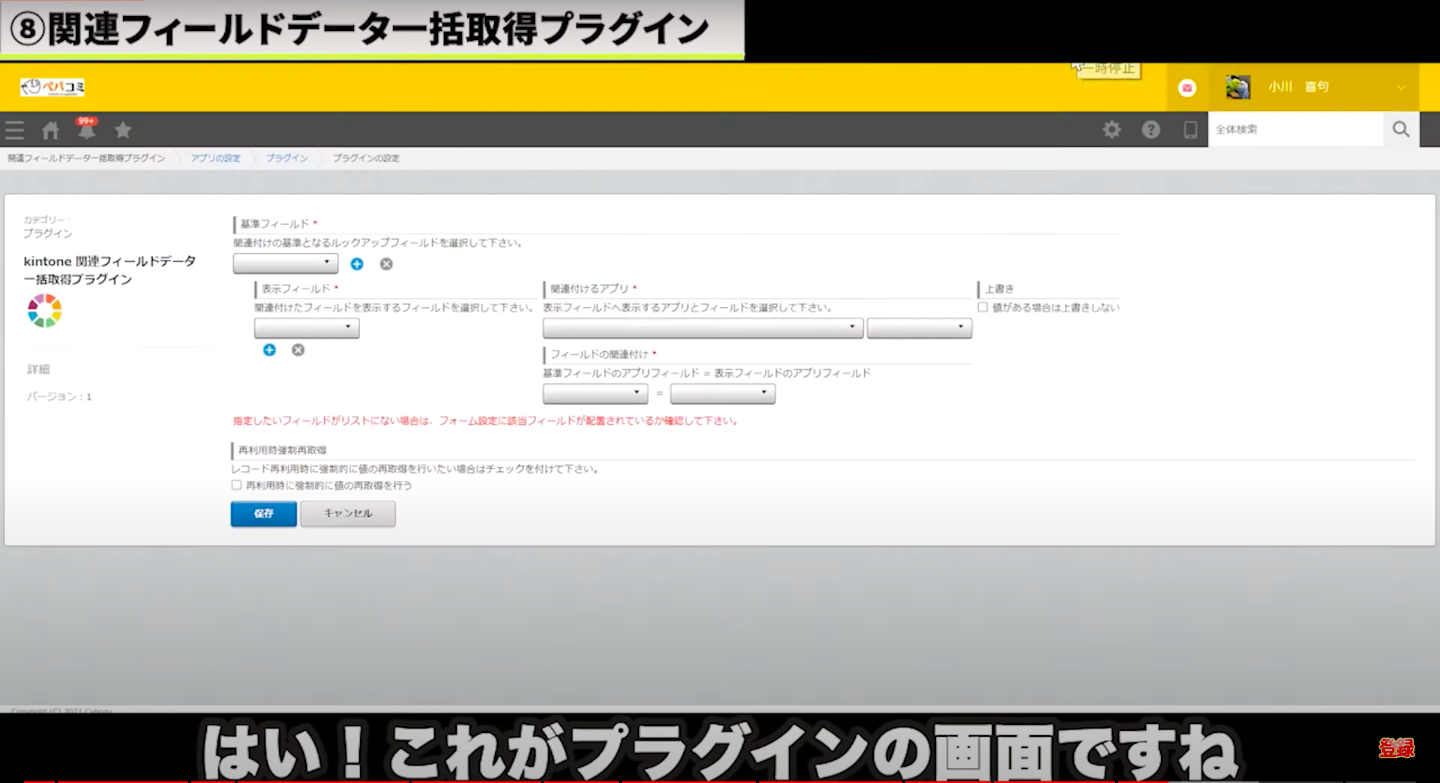
Task: Click the mobile view phone icon
Action: (x=1190, y=129)
